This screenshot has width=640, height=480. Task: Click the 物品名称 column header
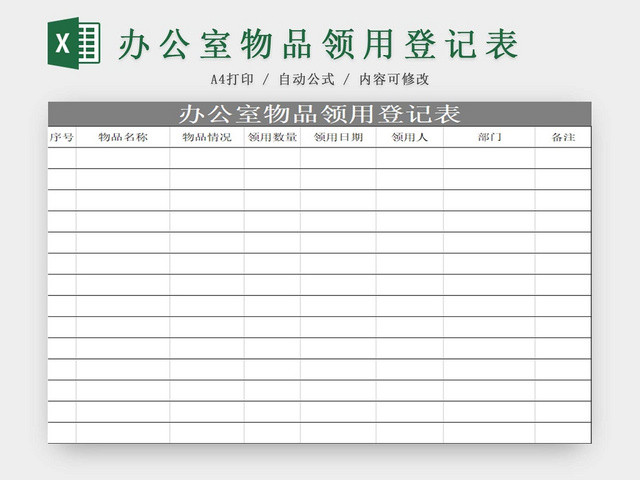pos(123,137)
